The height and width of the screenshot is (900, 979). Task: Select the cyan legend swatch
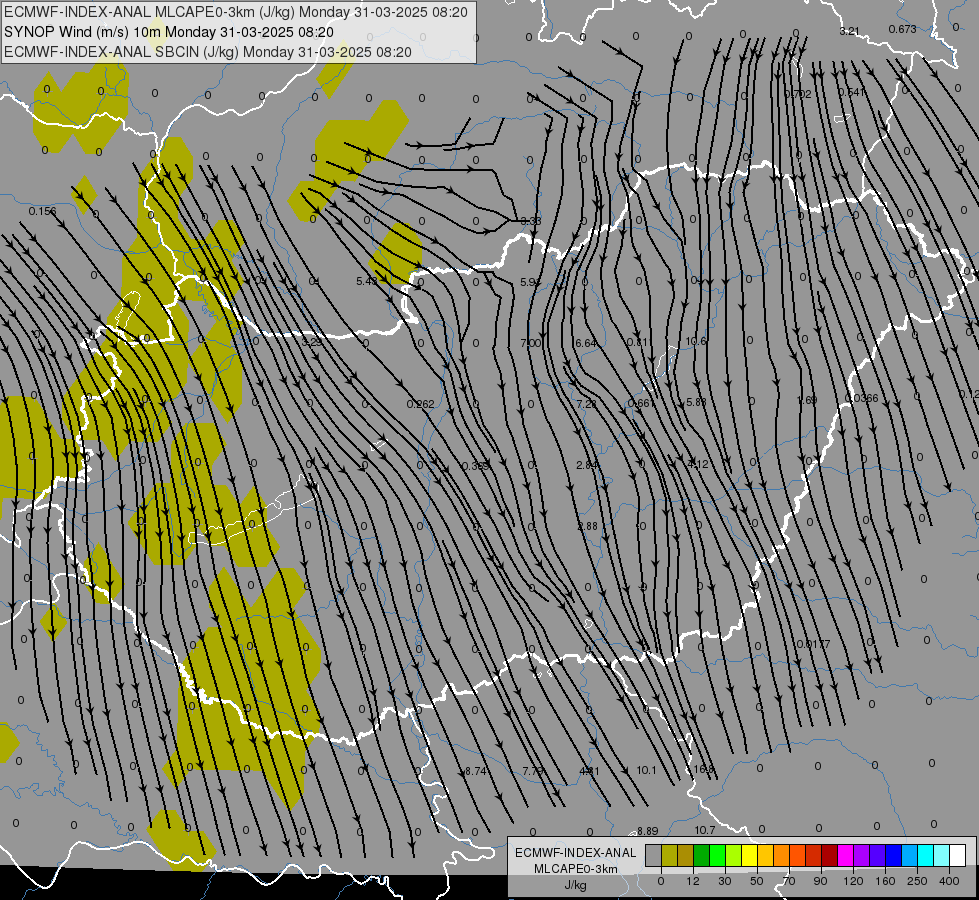pyautogui.click(x=926, y=856)
